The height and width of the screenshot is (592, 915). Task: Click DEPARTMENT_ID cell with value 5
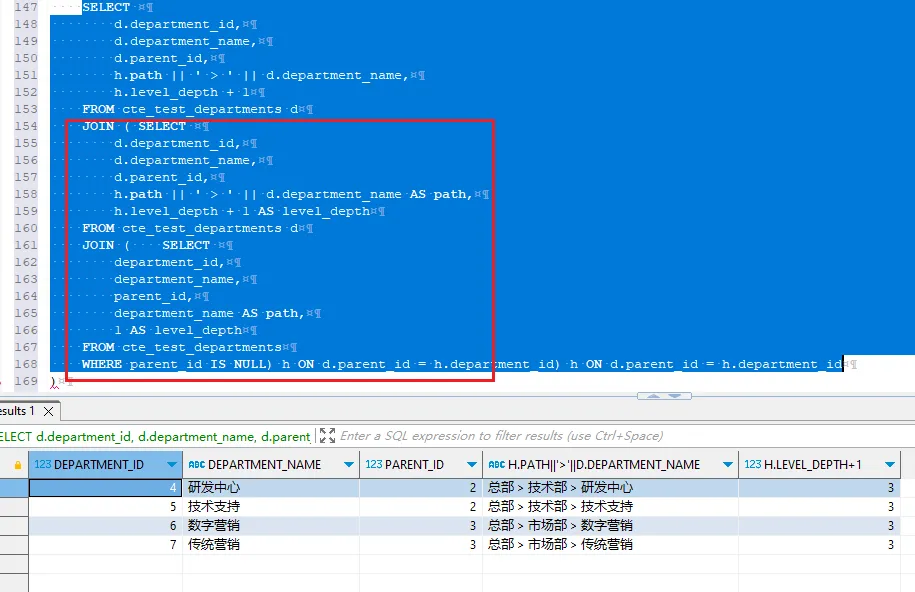(106, 506)
